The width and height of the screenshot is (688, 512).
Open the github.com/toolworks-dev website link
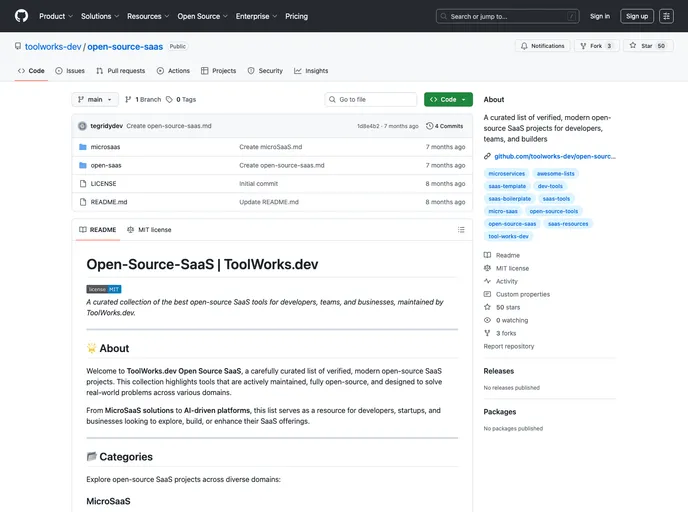[555, 156]
